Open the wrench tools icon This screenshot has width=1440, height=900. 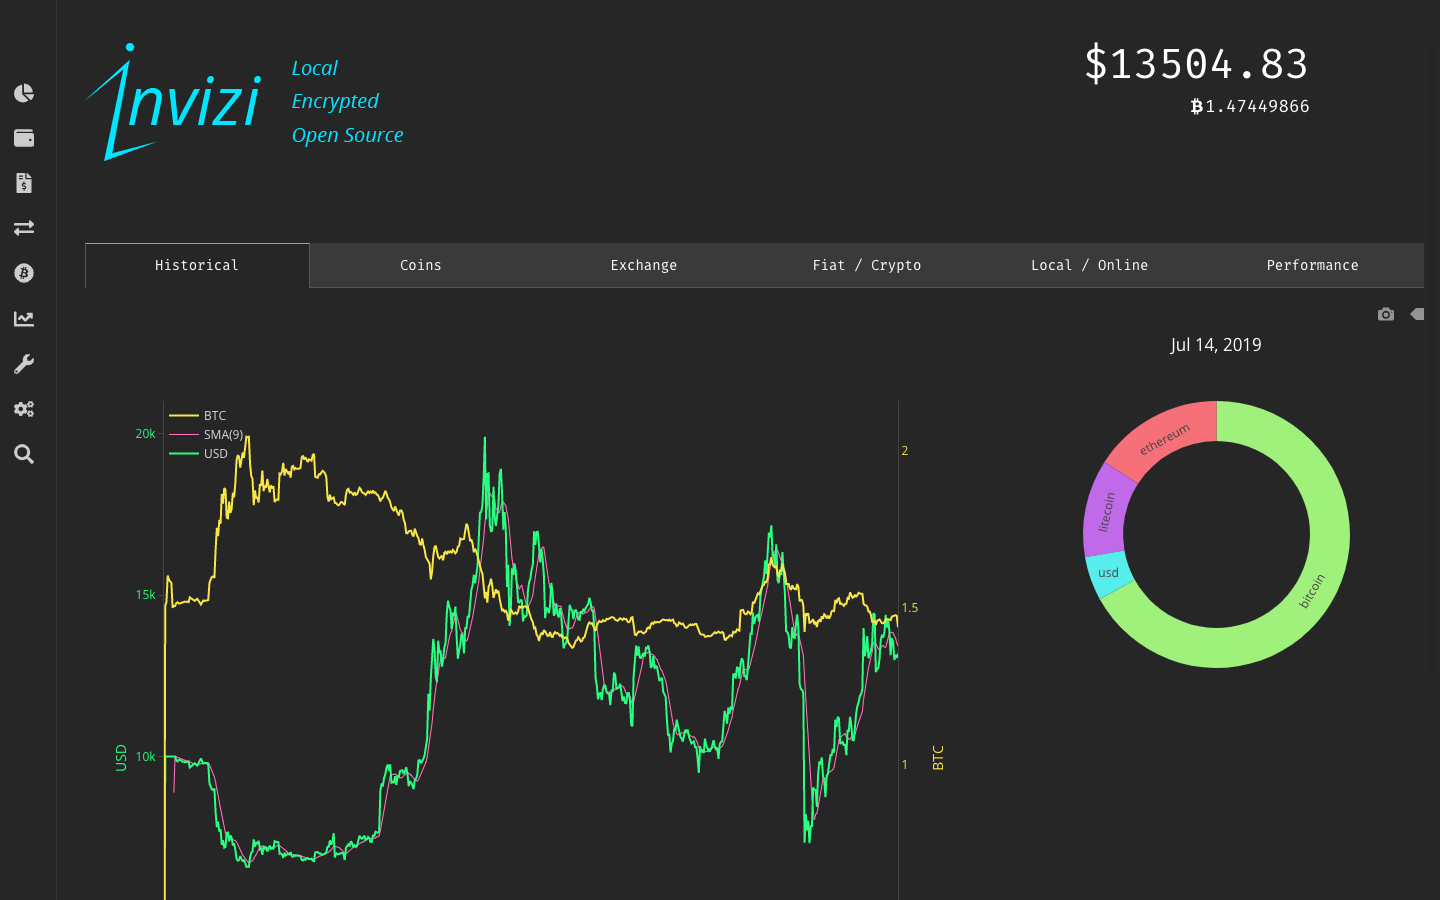coord(24,364)
